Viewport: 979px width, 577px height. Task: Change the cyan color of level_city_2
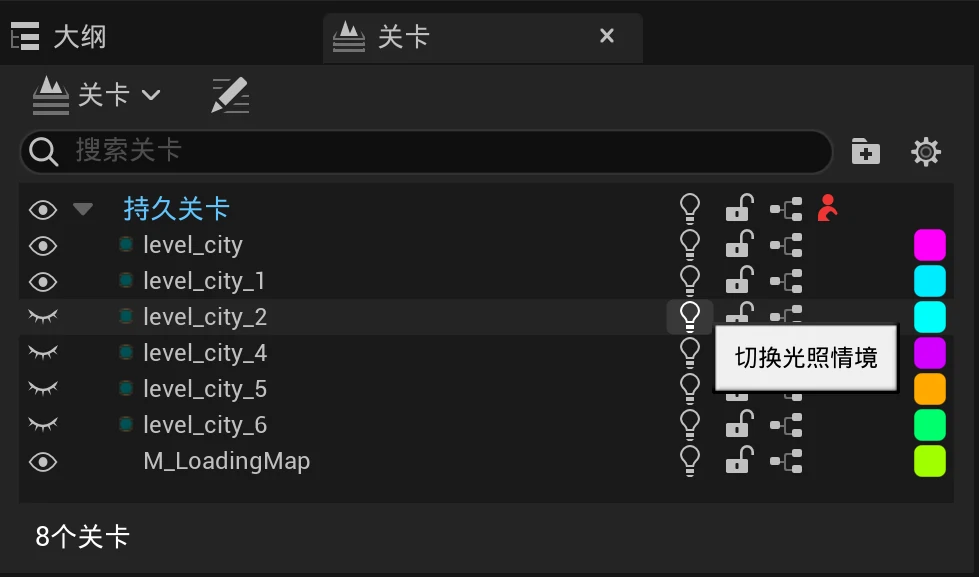(x=930, y=317)
